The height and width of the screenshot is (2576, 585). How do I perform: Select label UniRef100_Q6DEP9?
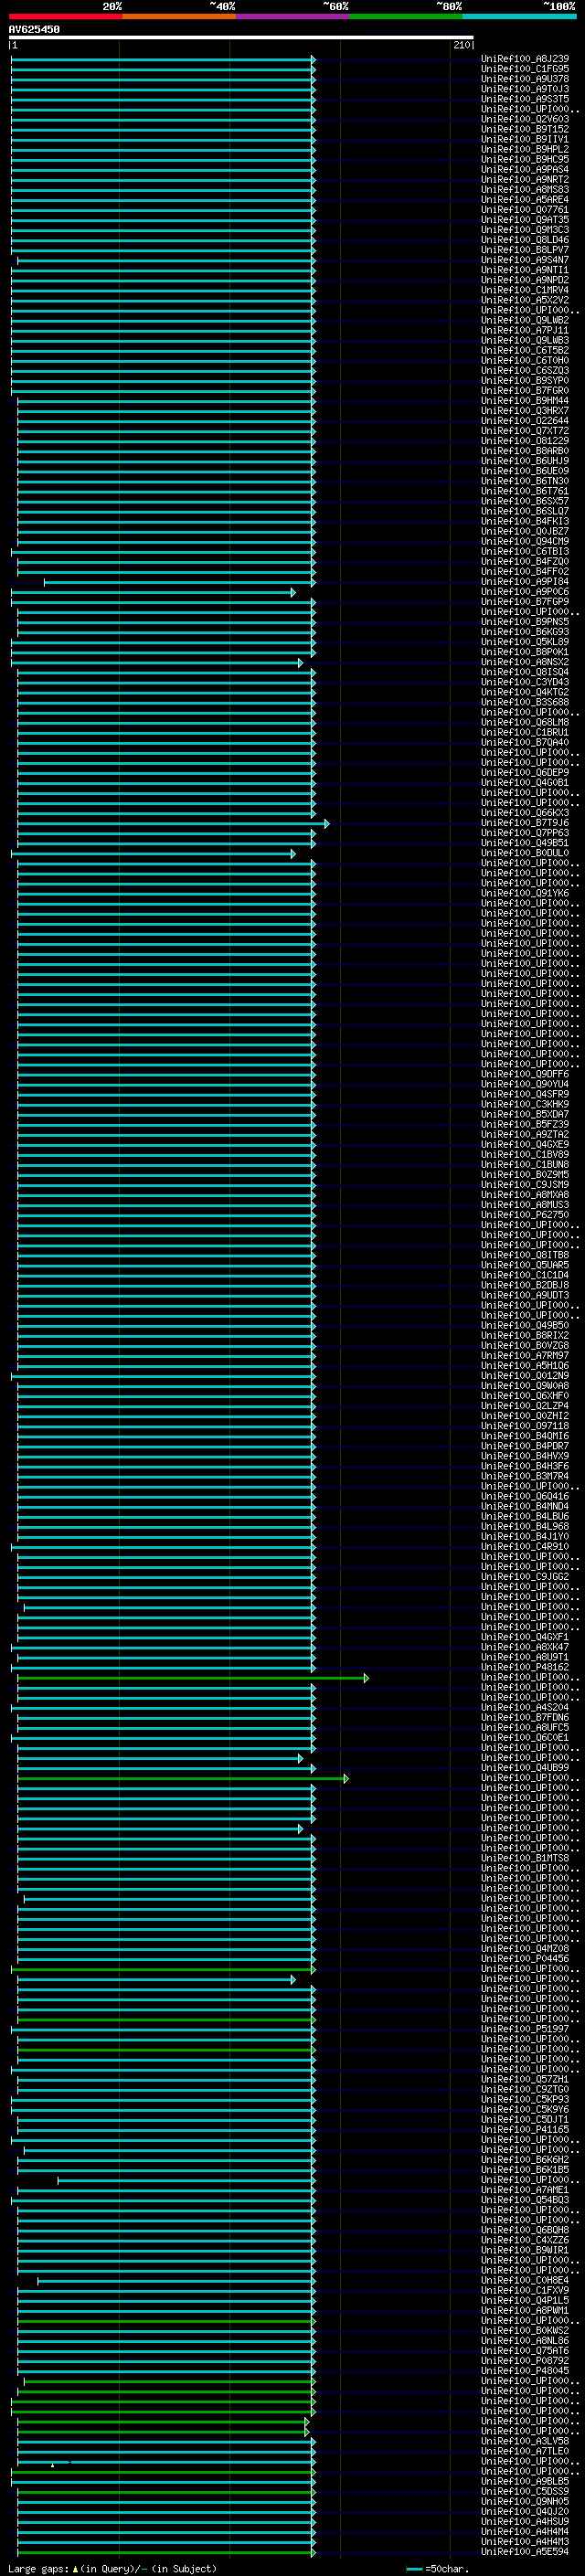525,773
